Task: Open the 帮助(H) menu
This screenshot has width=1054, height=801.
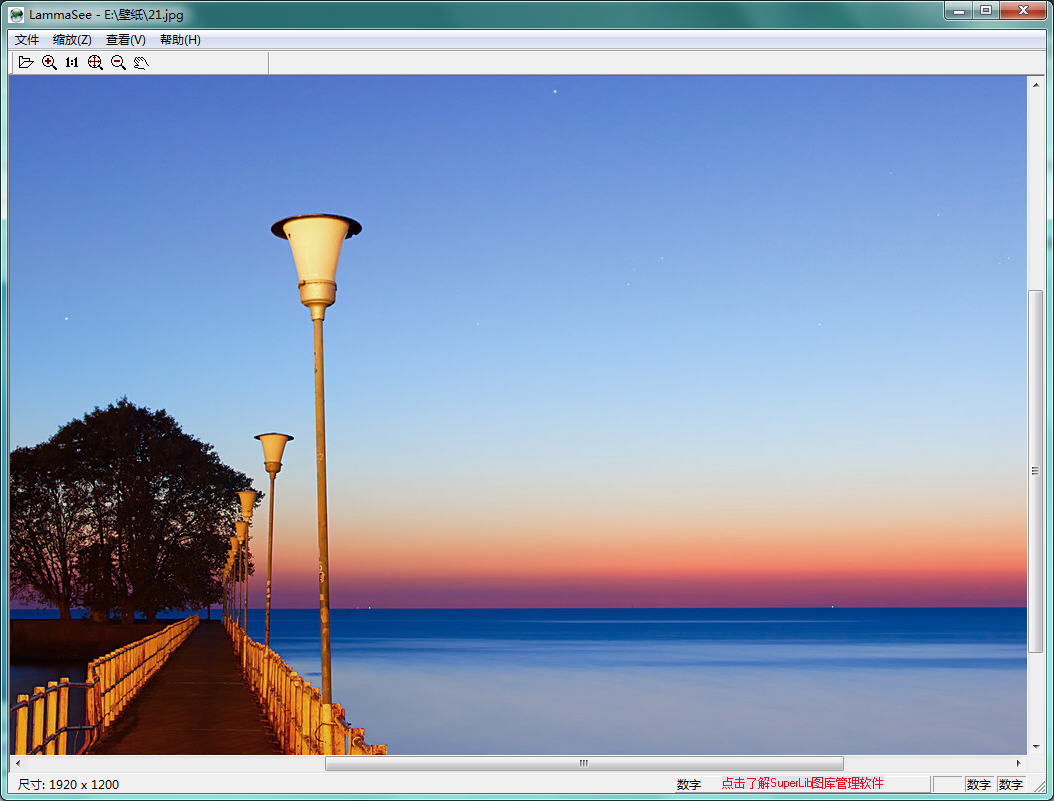Action: point(180,40)
